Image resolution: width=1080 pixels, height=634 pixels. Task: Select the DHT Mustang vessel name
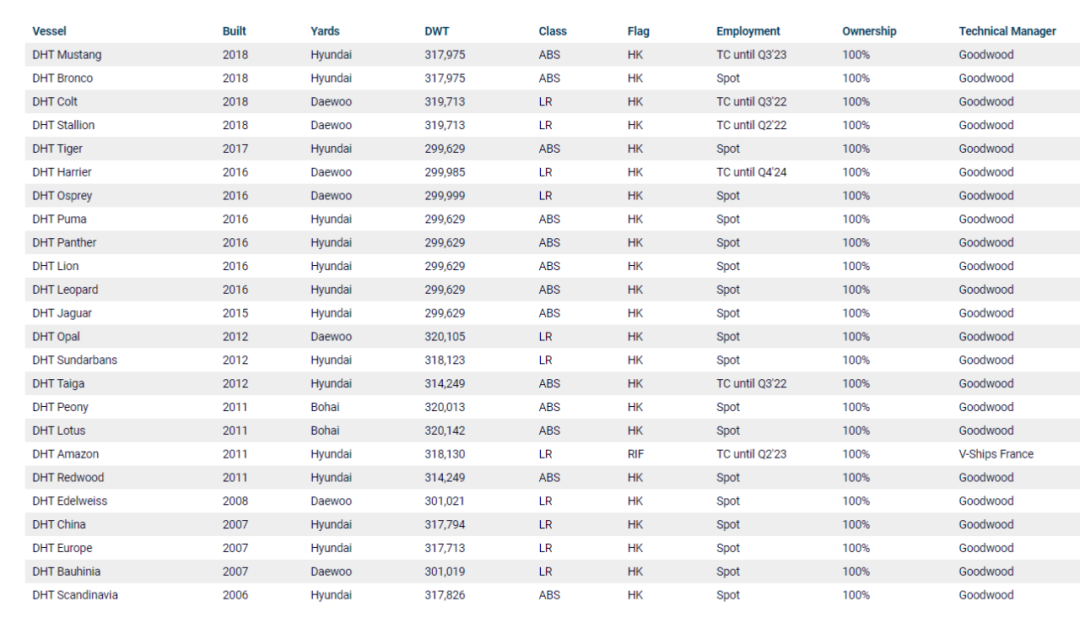point(67,54)
